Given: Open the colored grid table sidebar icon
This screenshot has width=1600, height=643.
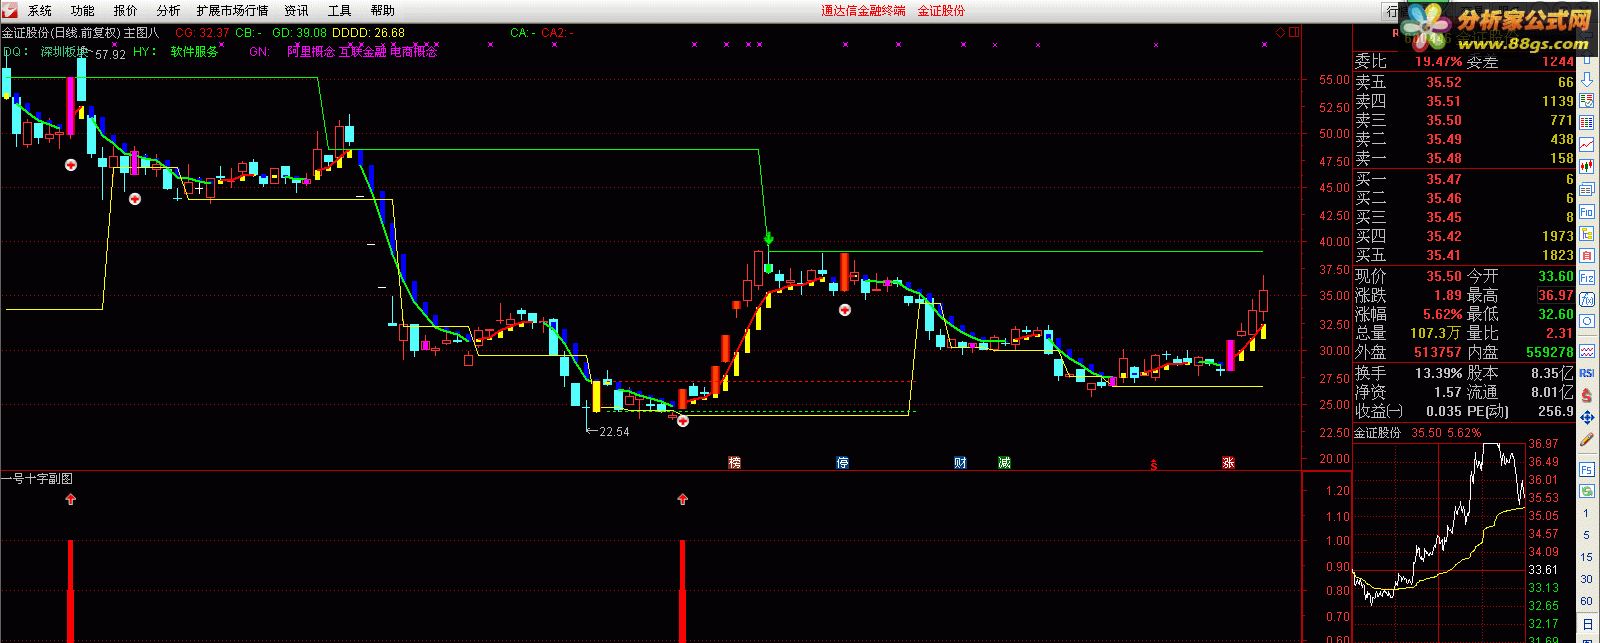Looking at the screenshot, I should point(1586,121).
